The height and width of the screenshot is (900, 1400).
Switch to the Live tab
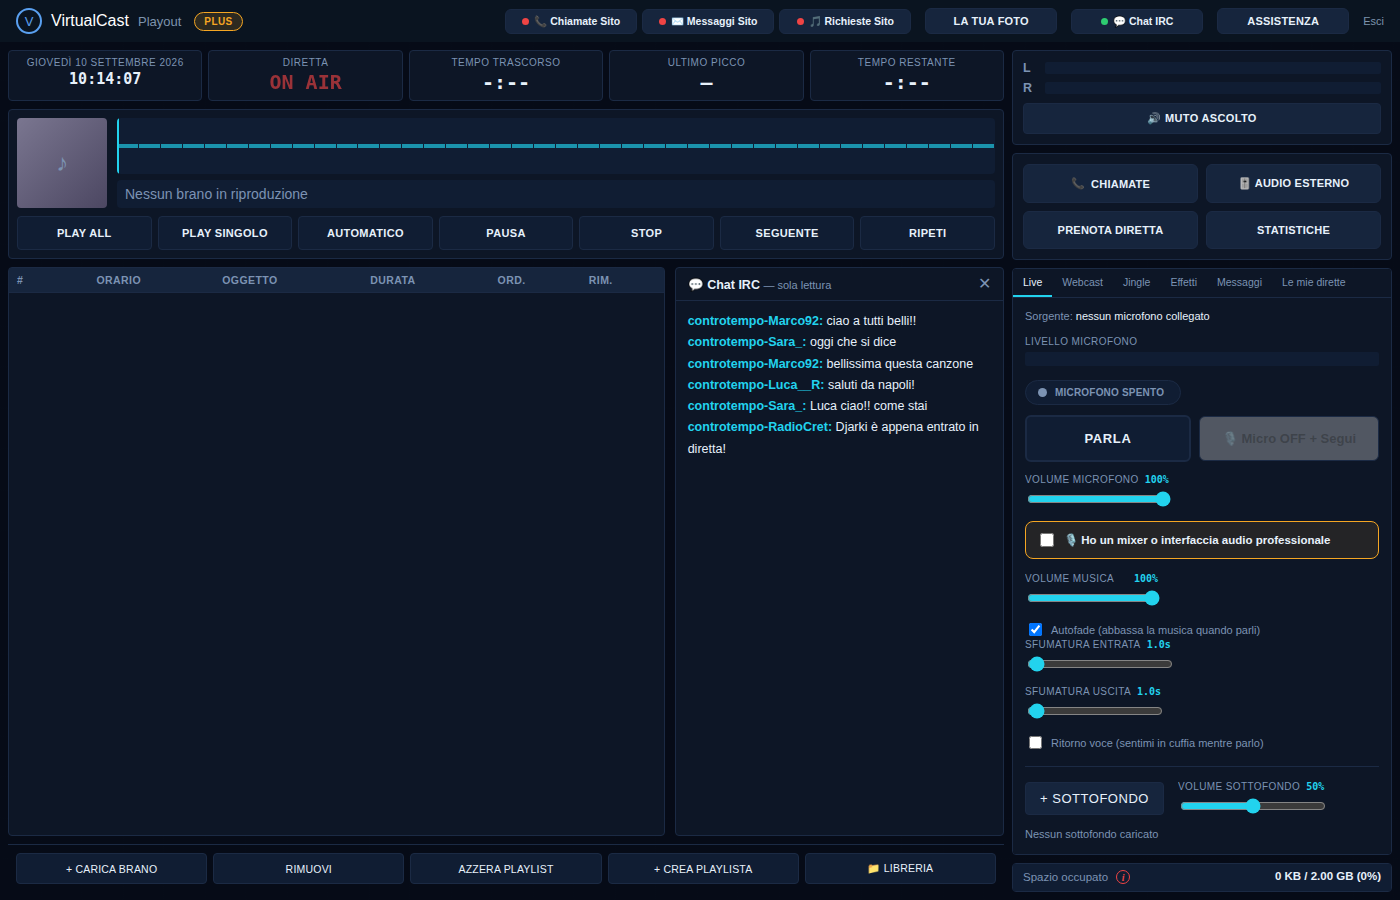pyautogui.click(x=1033, y=283)
